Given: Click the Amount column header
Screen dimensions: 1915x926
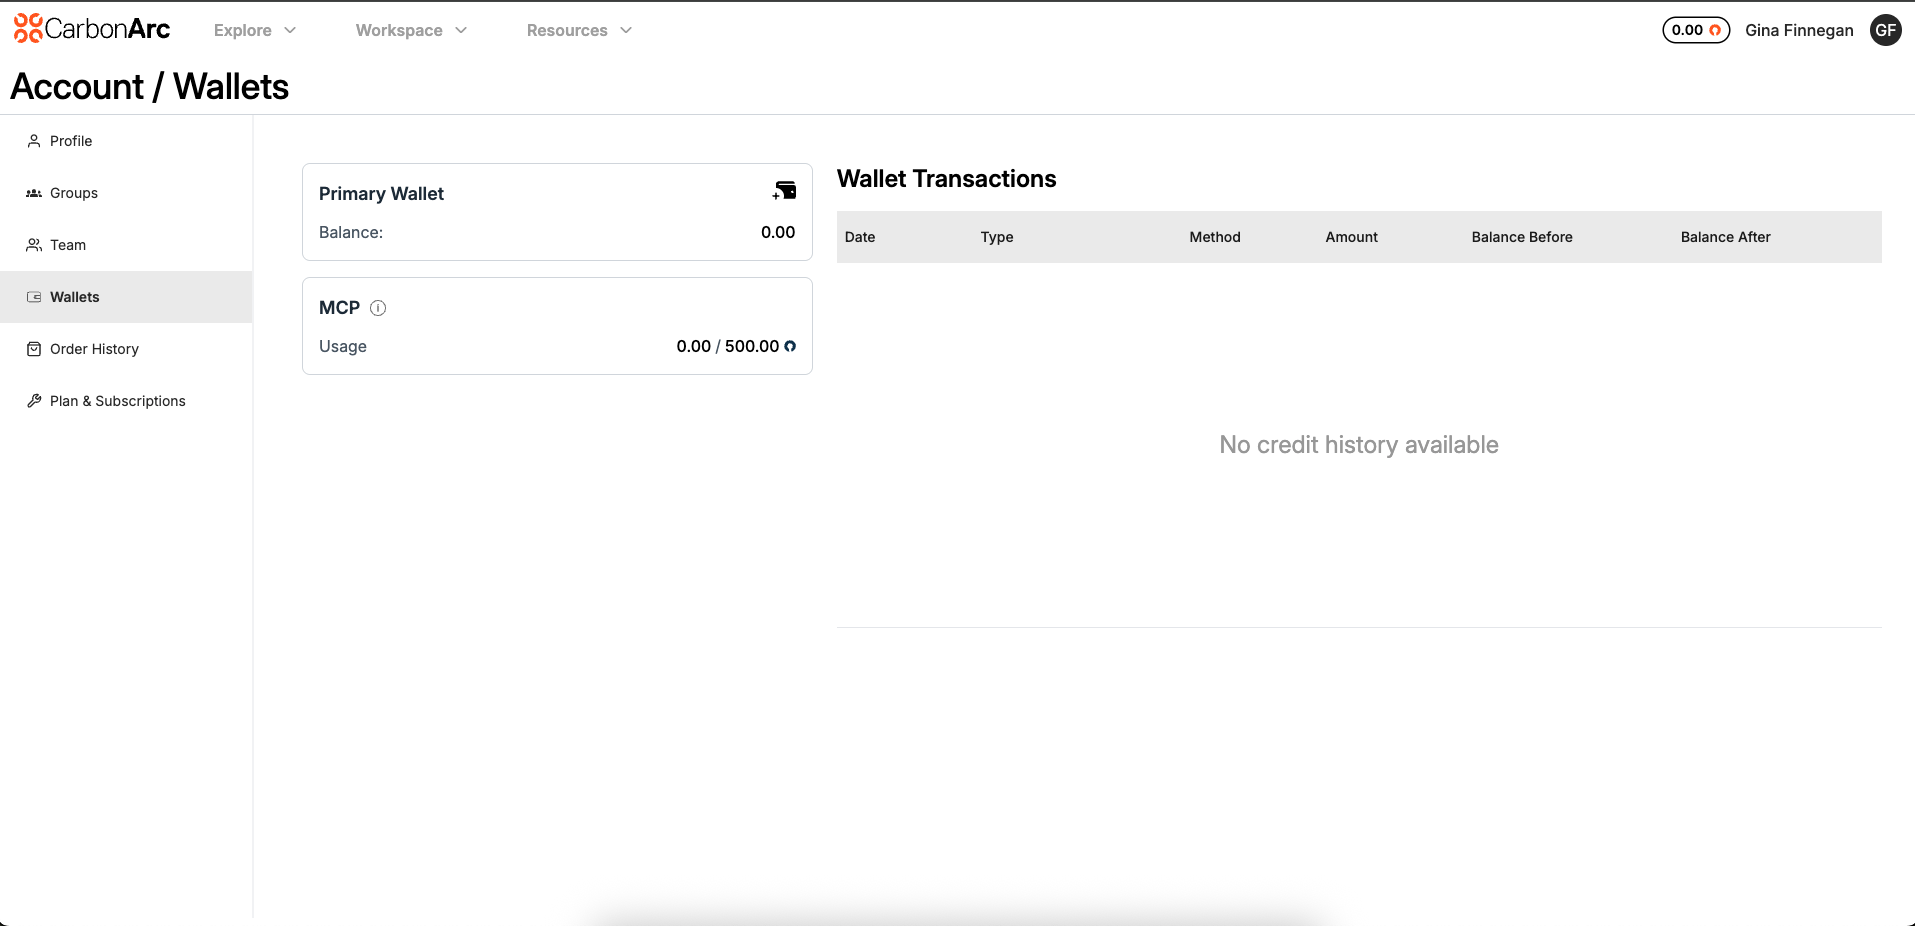Looking at the screenshot, I should 1351,237.
